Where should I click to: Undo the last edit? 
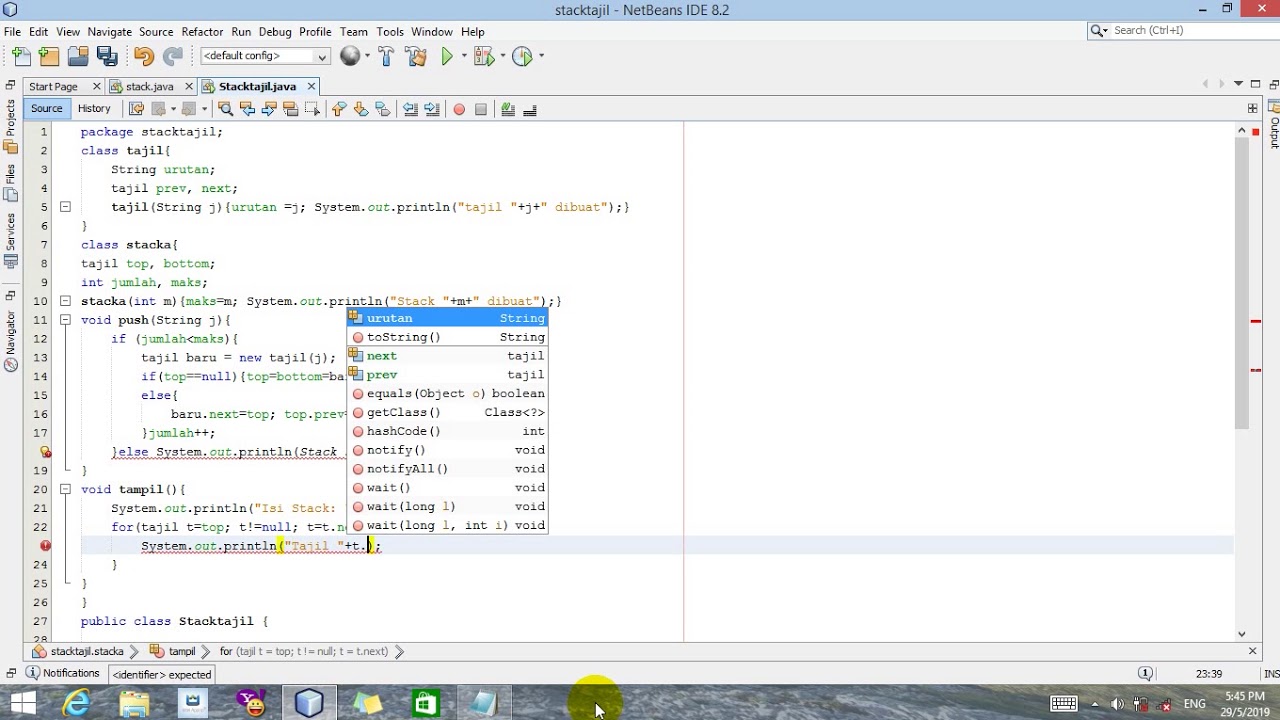[x=144, y=57]
